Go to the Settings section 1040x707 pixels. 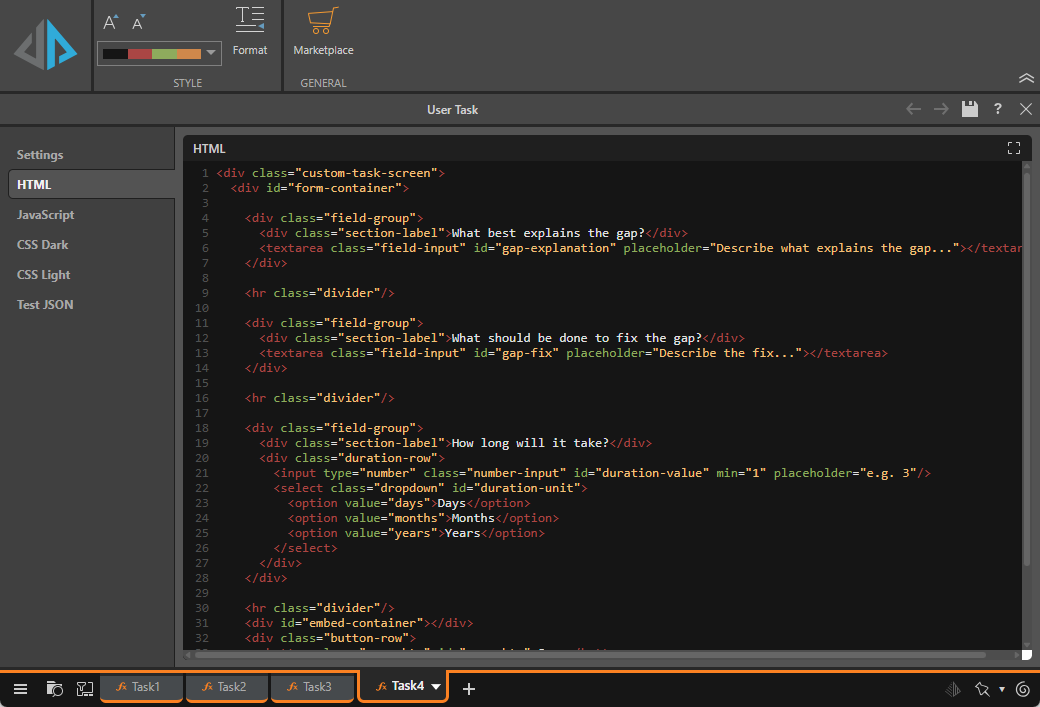pos(40,155)
